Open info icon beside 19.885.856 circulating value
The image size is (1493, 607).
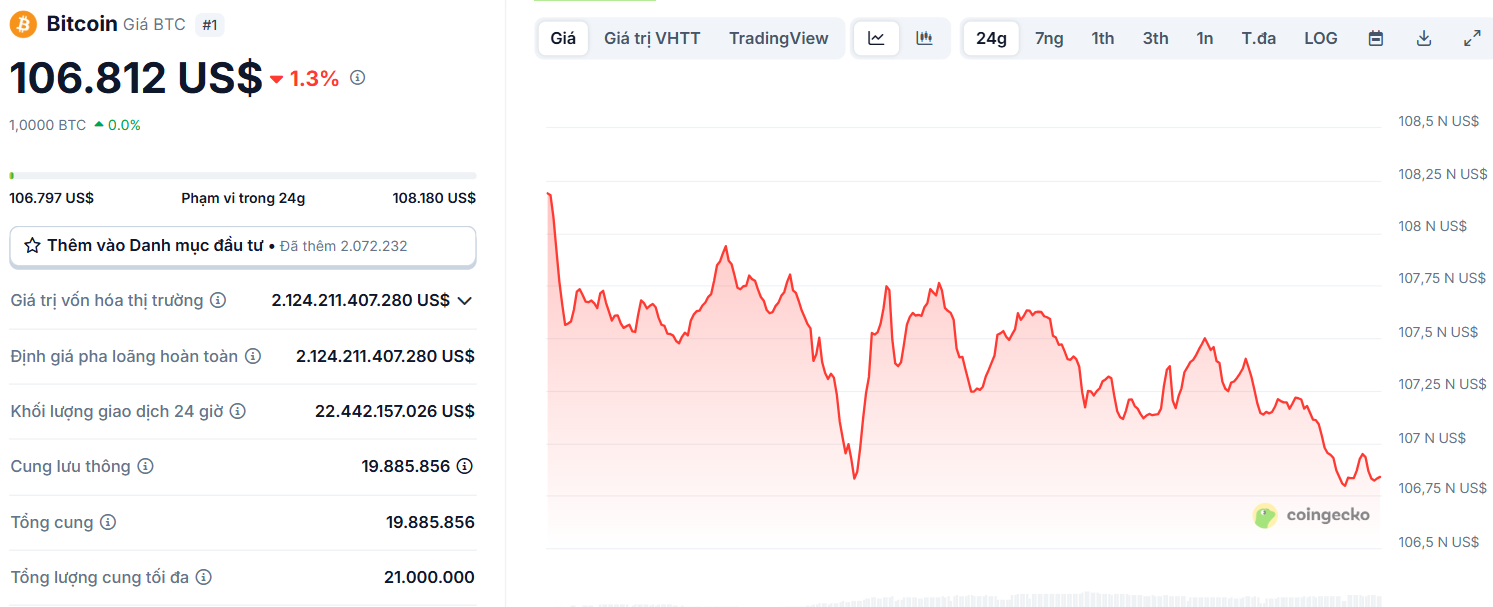[465, 466]
